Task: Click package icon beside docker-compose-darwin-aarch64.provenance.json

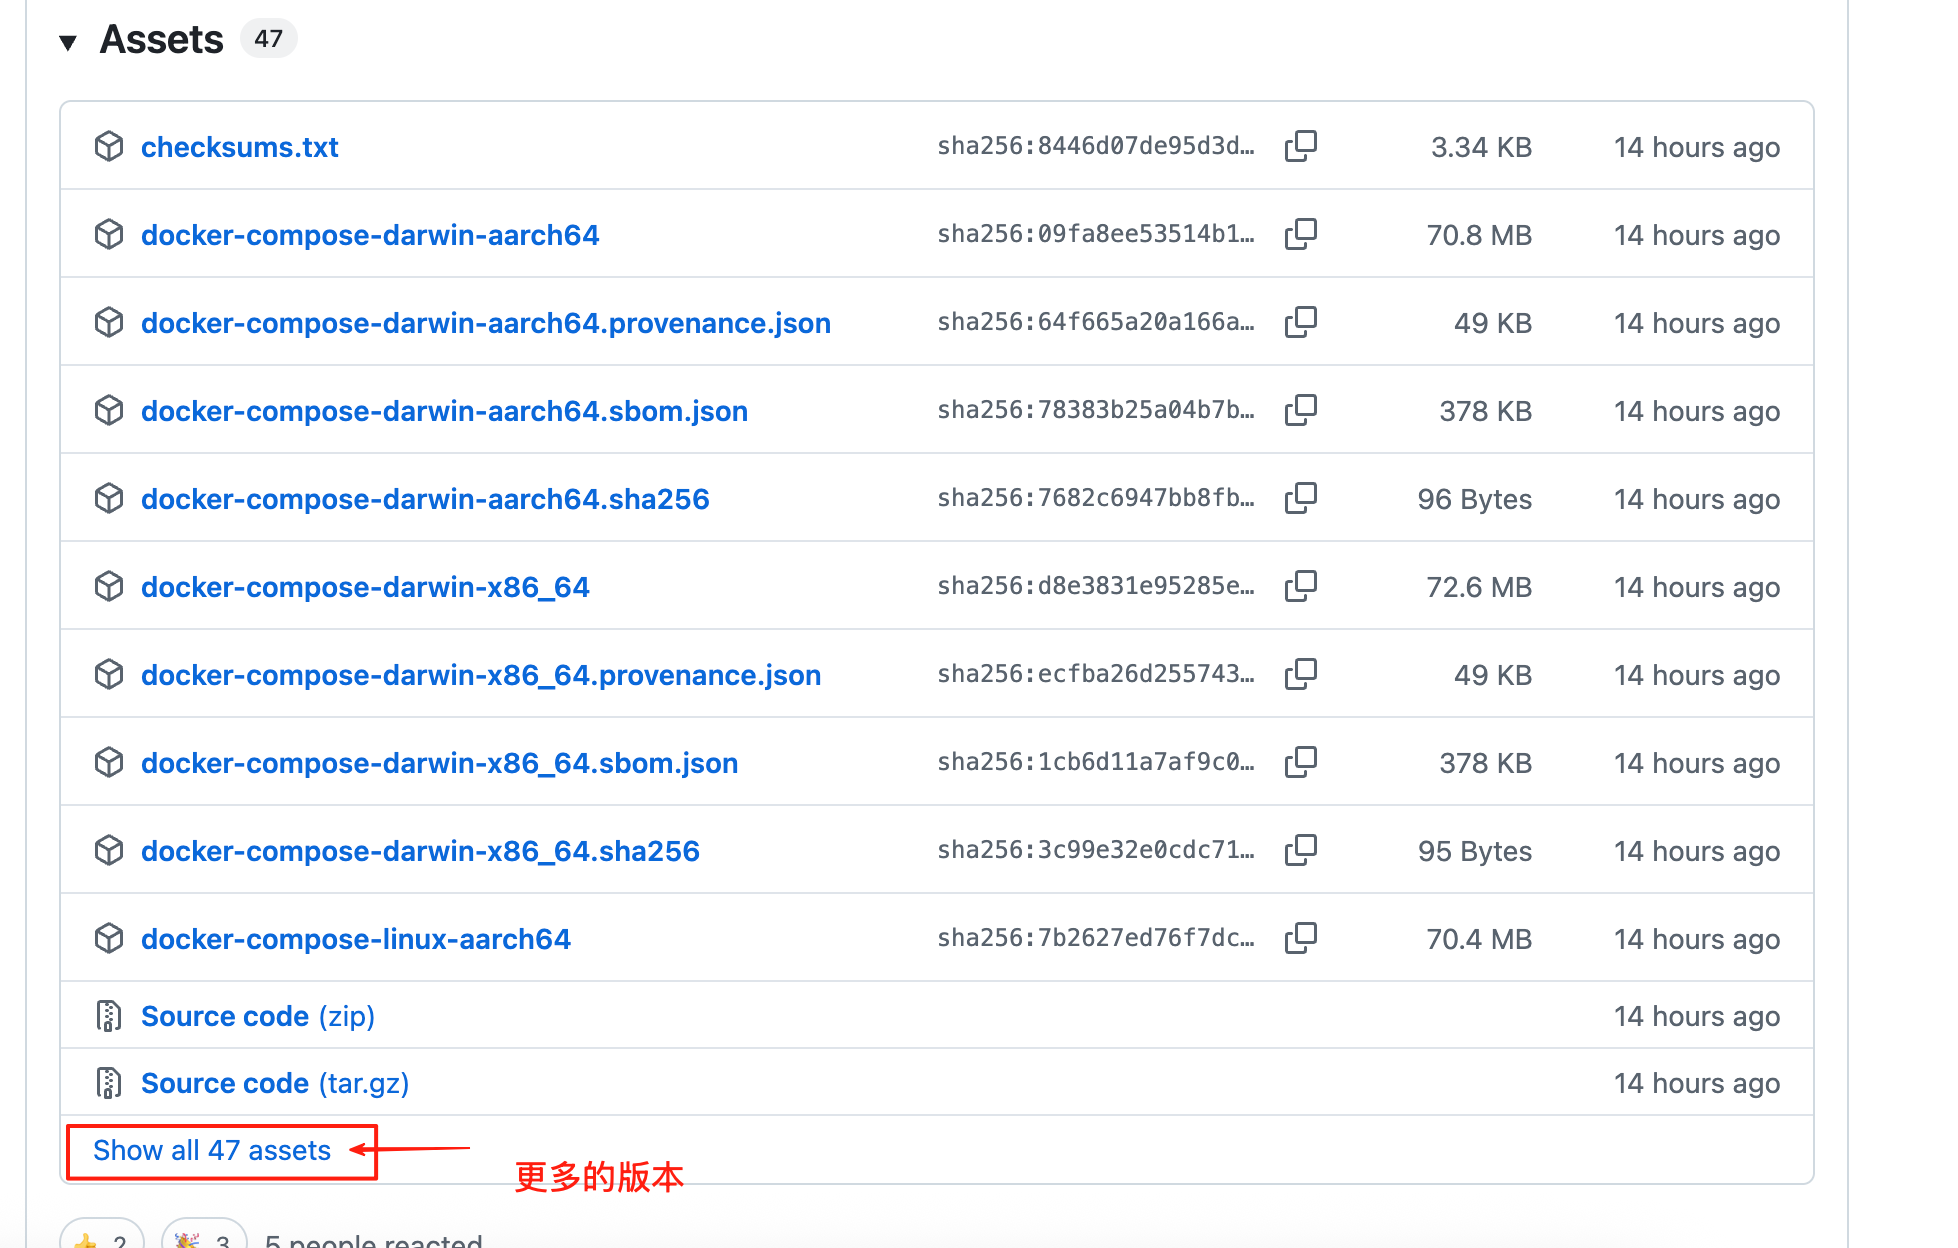Action: point(109,322)
